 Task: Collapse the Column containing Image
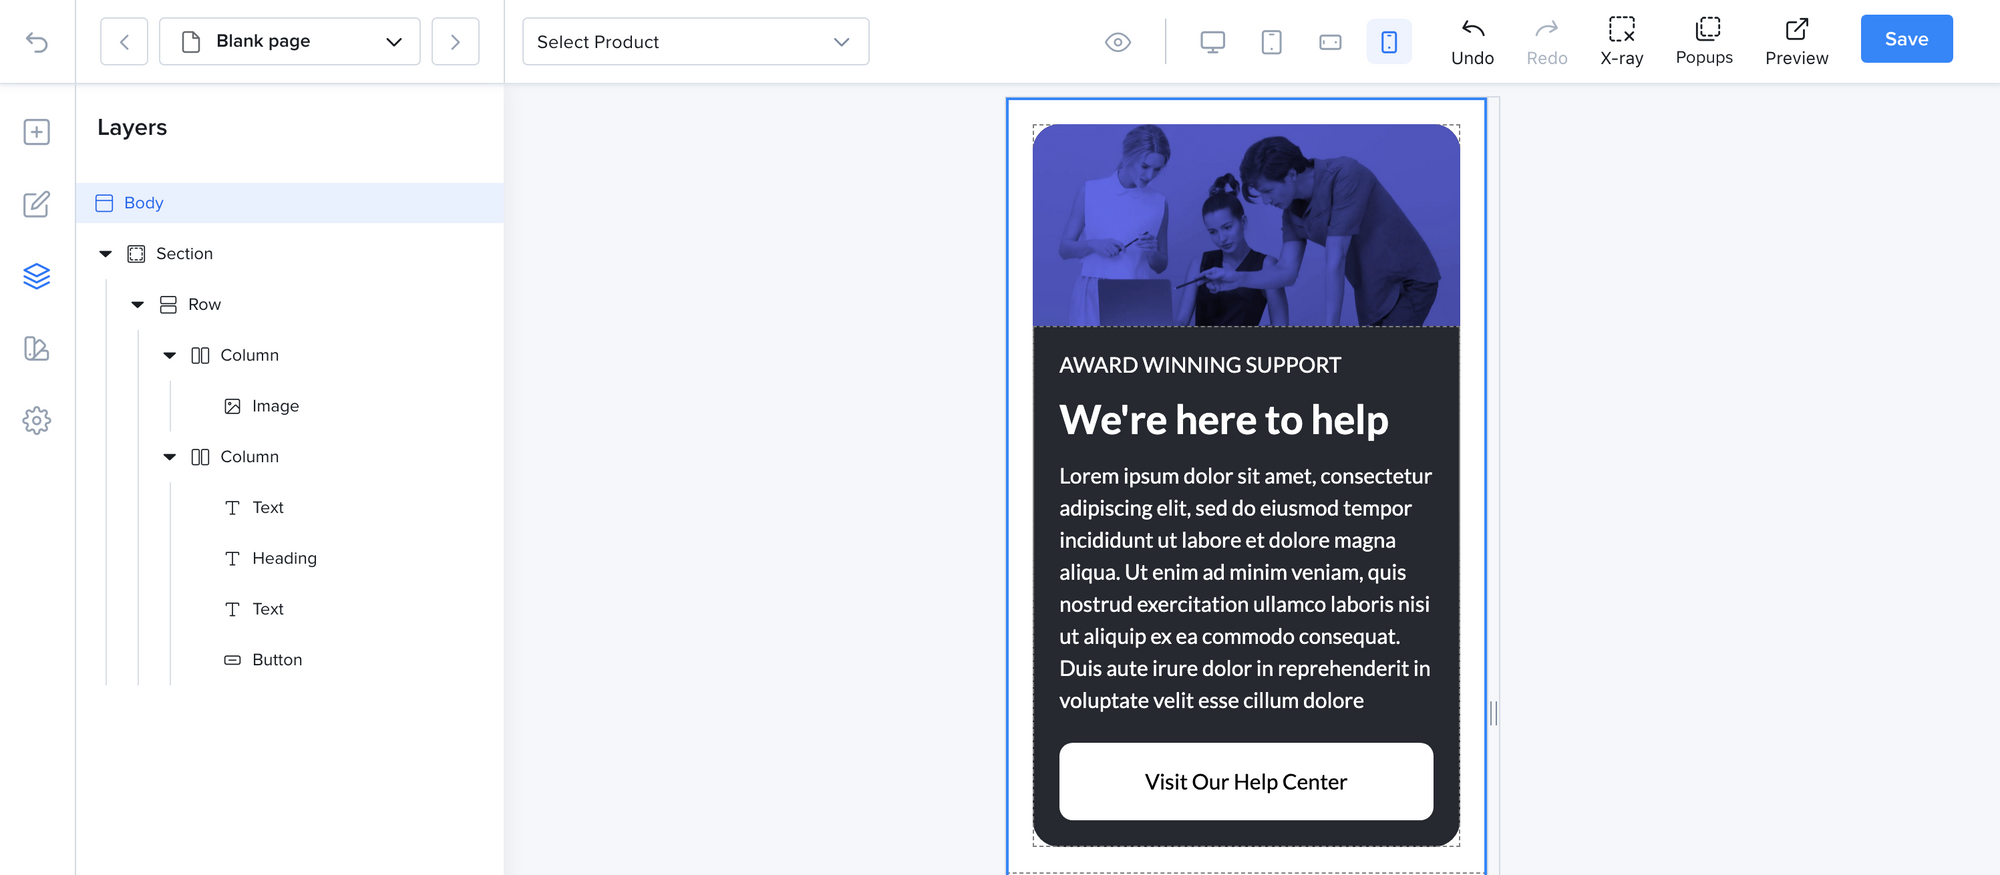[x=170, y=355]
